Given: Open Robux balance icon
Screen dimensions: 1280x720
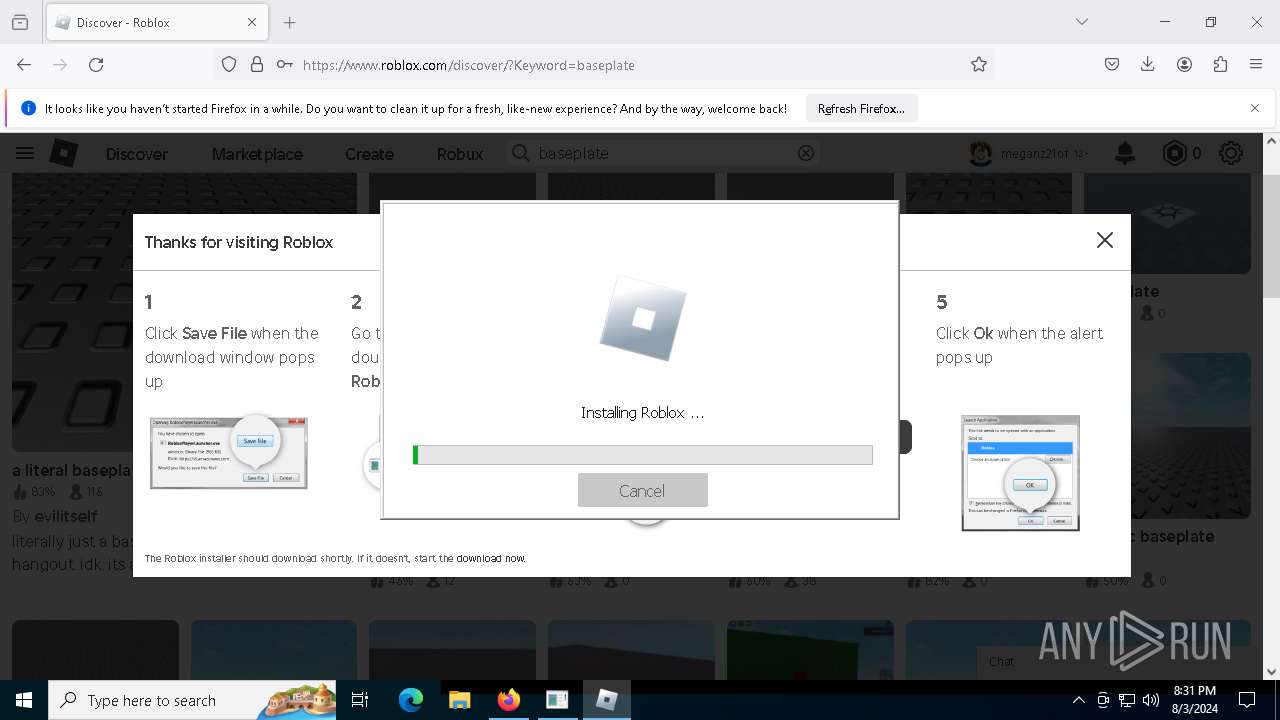Looking at the screenshot, I should pos(1174,153).
